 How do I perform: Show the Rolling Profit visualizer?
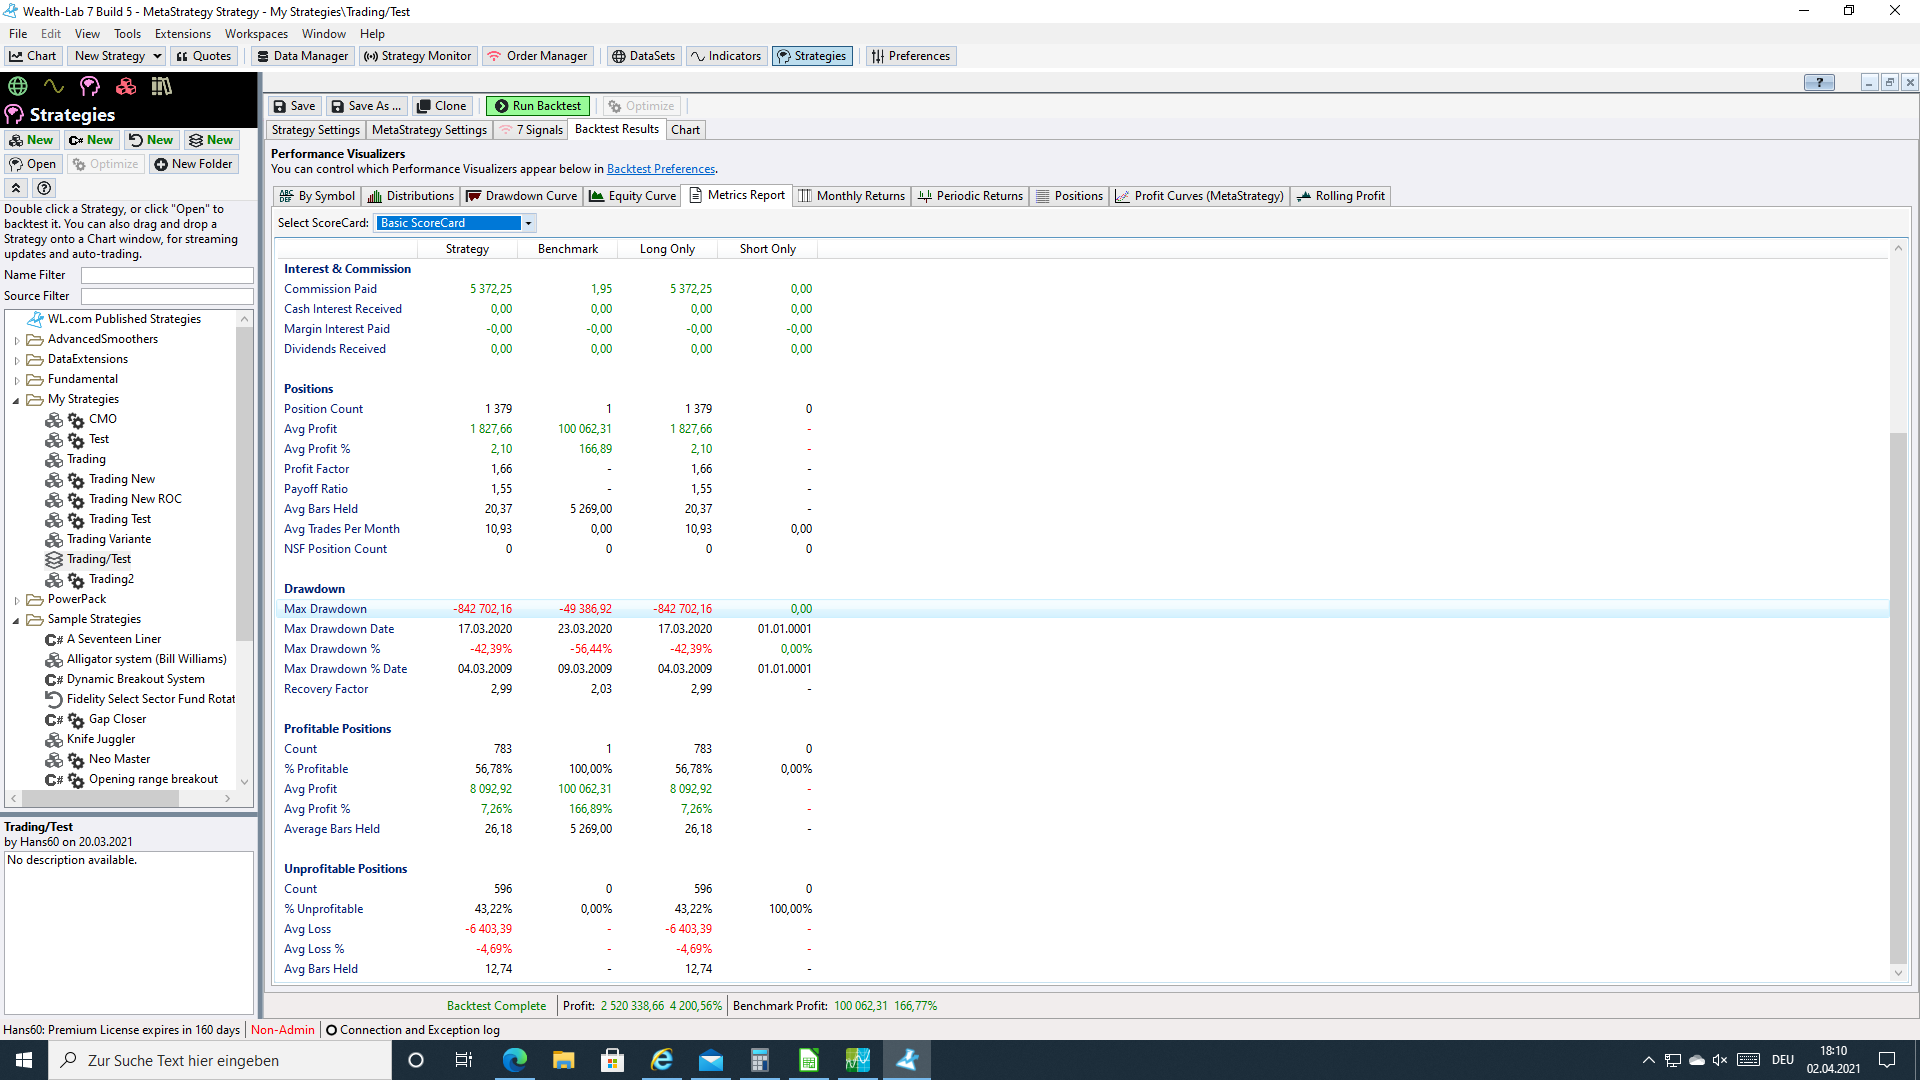pos(1341,196)
